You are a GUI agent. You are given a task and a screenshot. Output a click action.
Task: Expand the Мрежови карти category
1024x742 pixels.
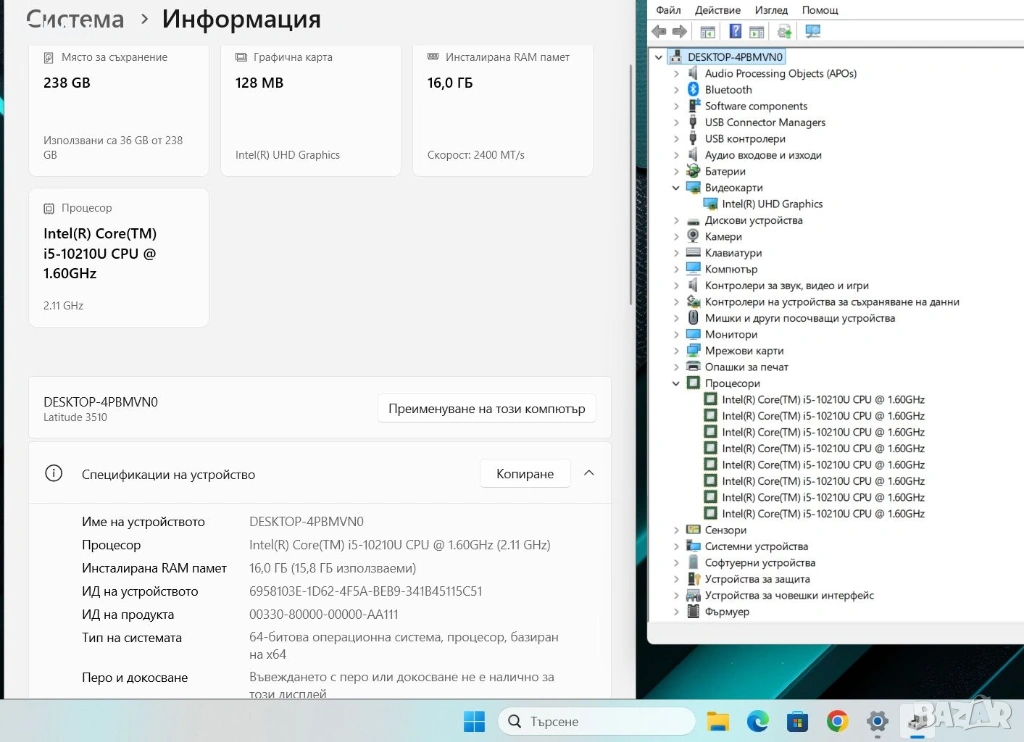(x=677, y=351)
